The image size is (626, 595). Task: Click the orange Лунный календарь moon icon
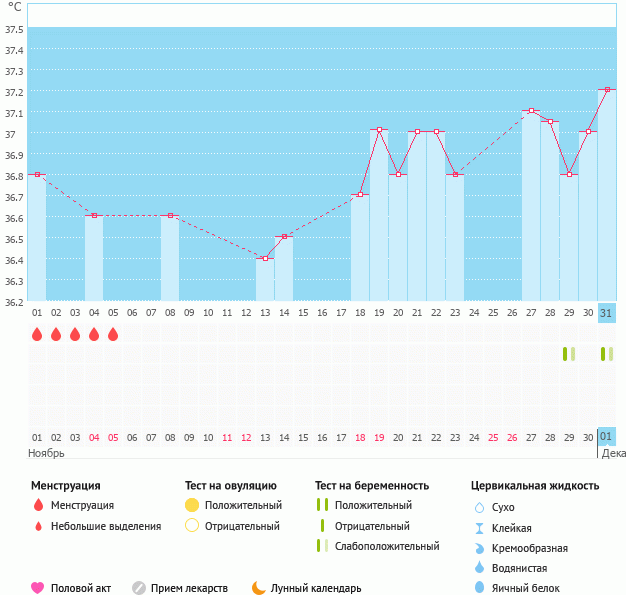pyautogui.click(x=258, y=588)
